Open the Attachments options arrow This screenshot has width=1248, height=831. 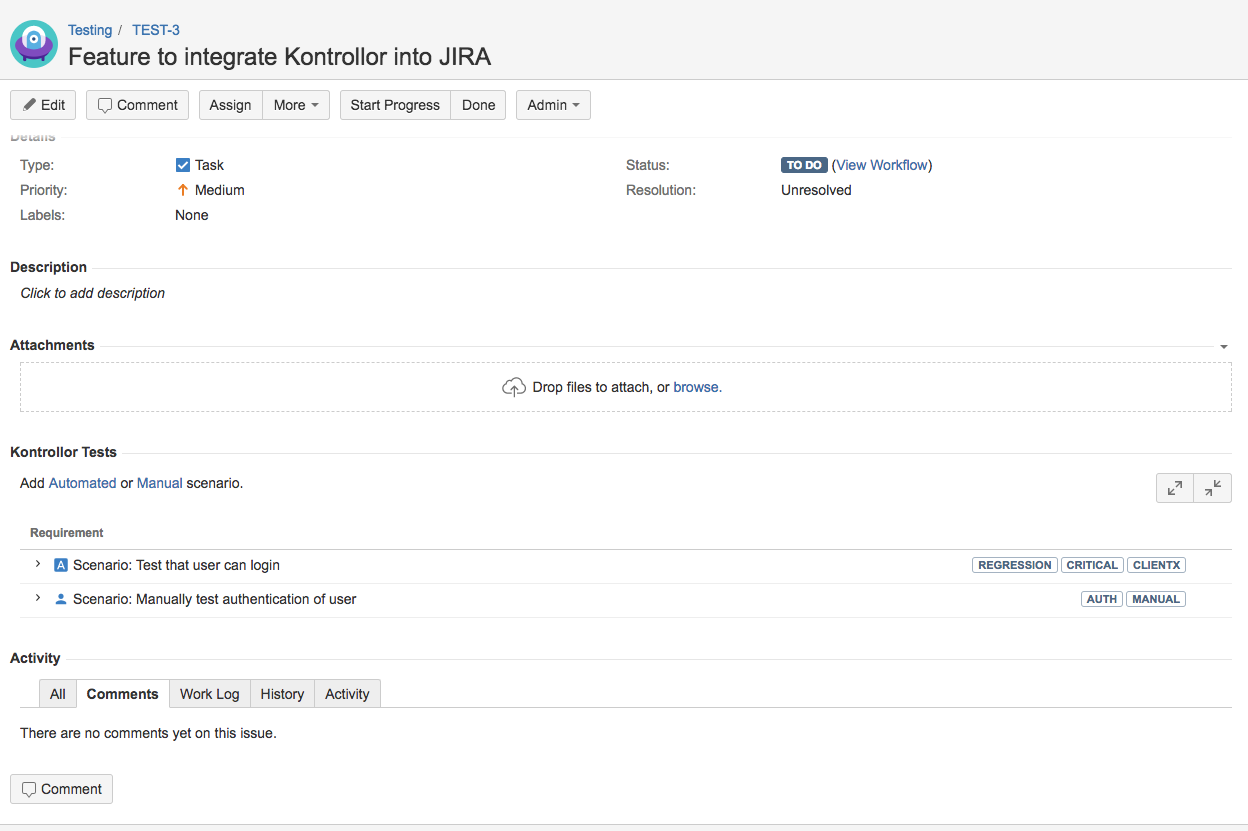pyautogui.click(x=1224, y=346)
